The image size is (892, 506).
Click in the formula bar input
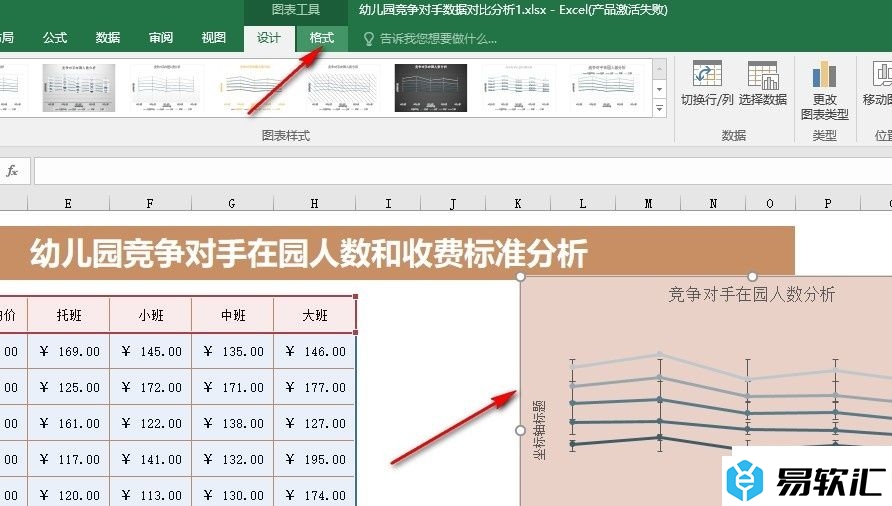(x=462, y=171)
